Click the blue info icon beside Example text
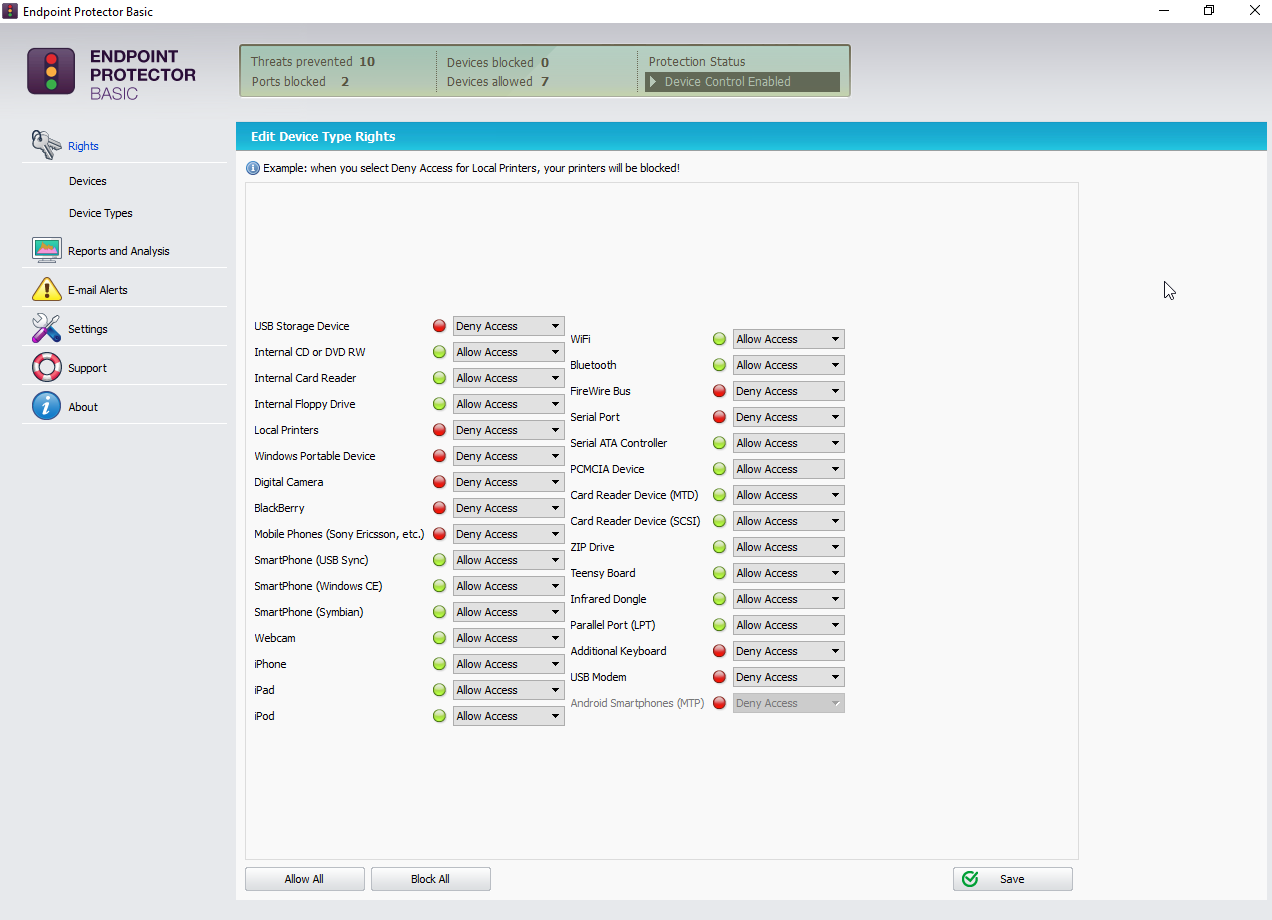Screen dimensions: 1272x920 (253, 168)
